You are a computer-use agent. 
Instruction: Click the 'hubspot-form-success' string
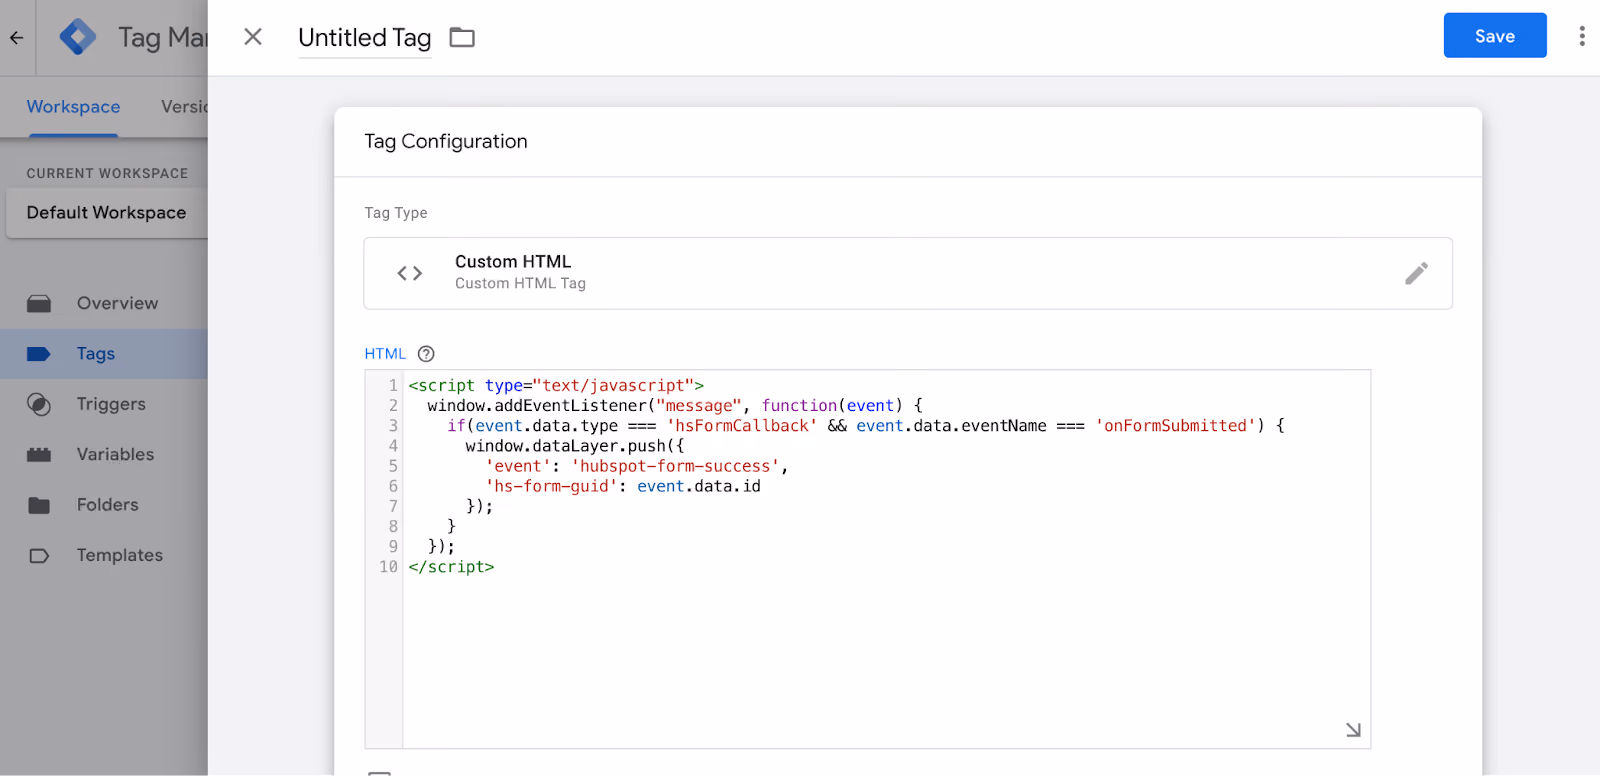[x=675, y=466]
